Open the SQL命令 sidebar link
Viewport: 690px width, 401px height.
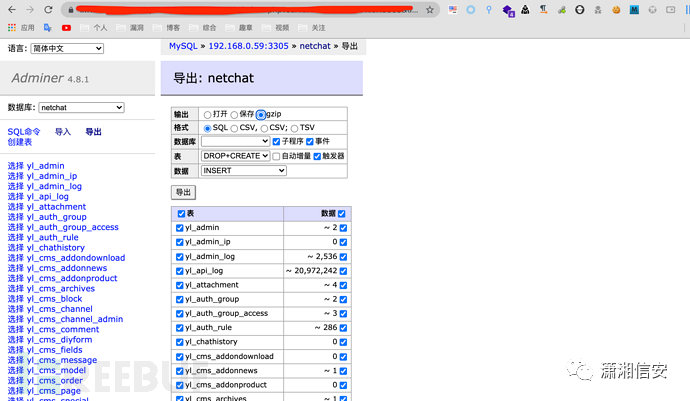pyautogui.click(x=24, y=132)
